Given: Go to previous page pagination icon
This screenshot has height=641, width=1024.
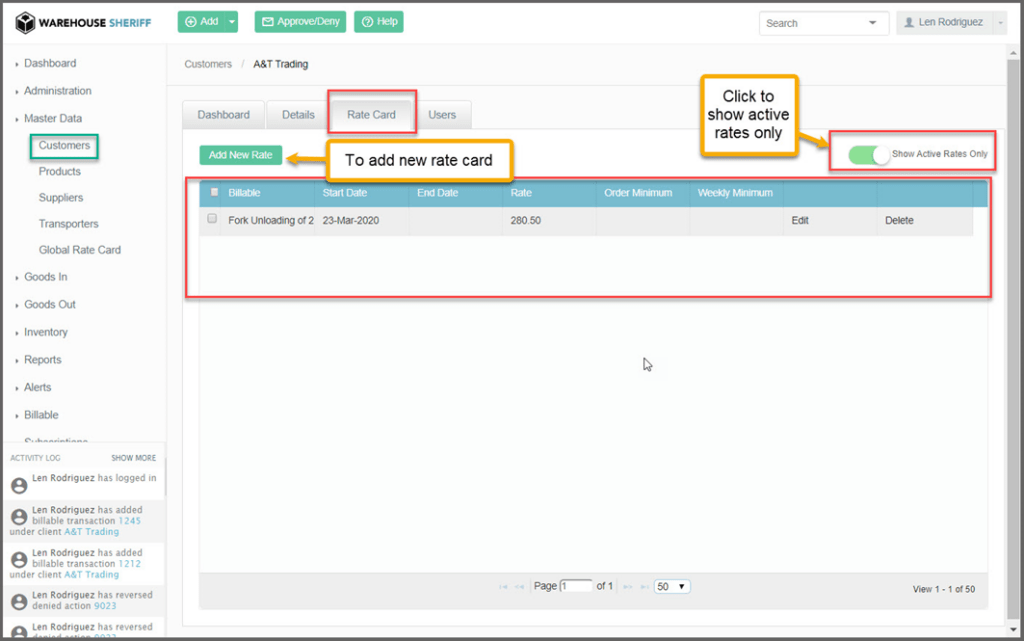Looking at the screenshot, I should point(520,586).
